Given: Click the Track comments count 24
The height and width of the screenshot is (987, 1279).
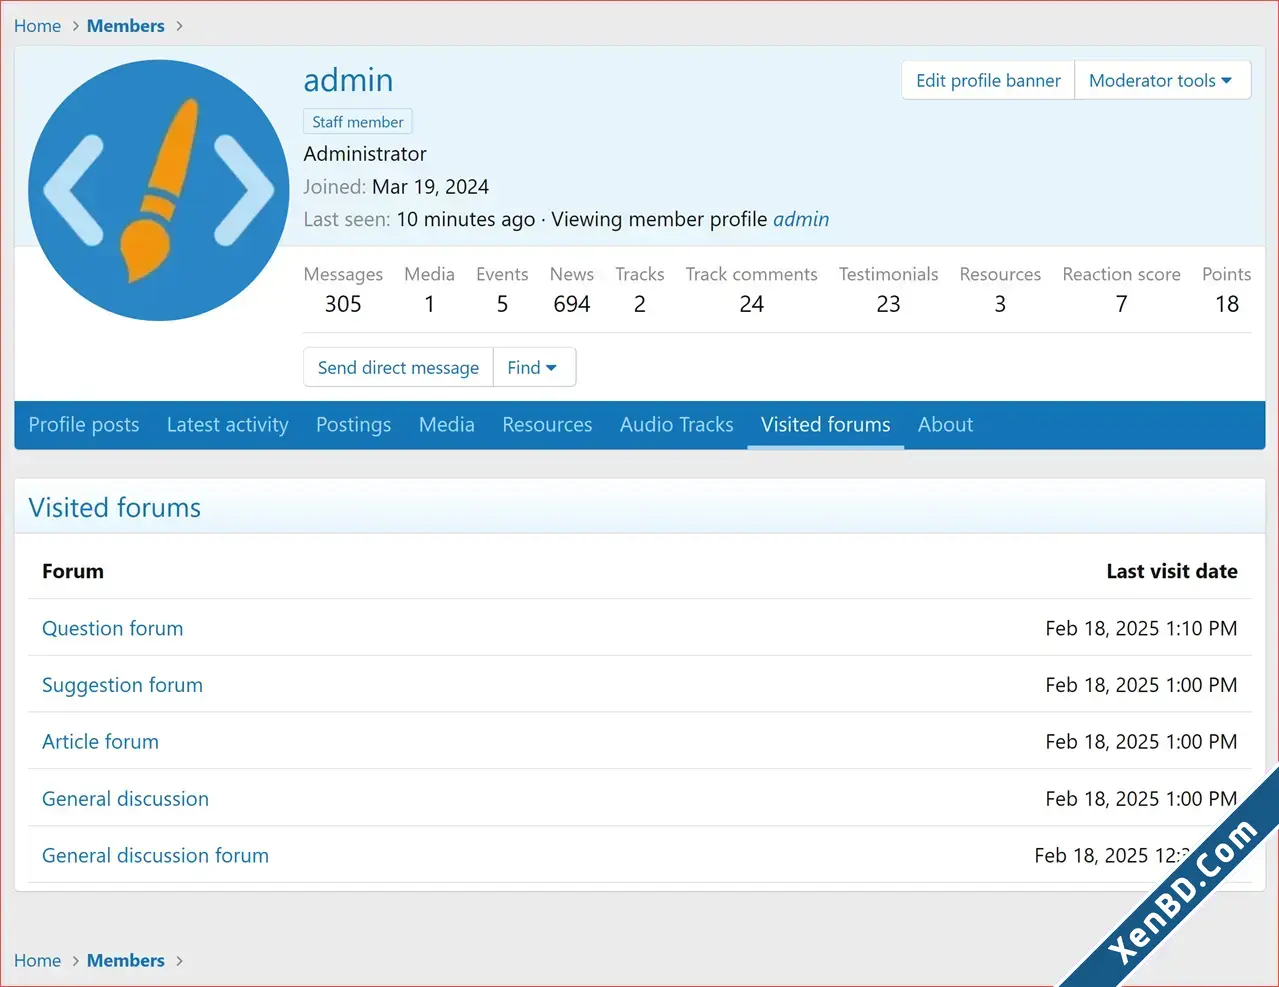Looking at the screenshot, I should (752, 304).
